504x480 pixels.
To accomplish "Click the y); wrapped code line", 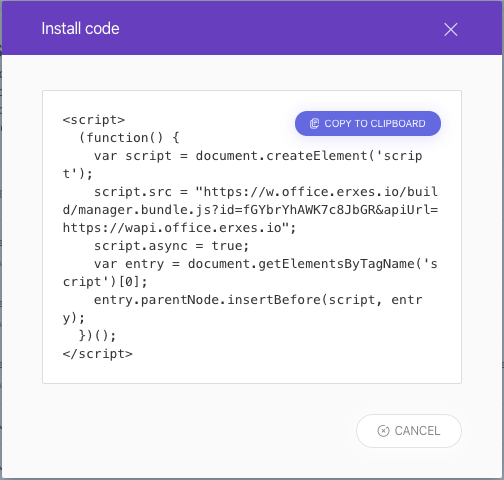I will coord(74,318).
